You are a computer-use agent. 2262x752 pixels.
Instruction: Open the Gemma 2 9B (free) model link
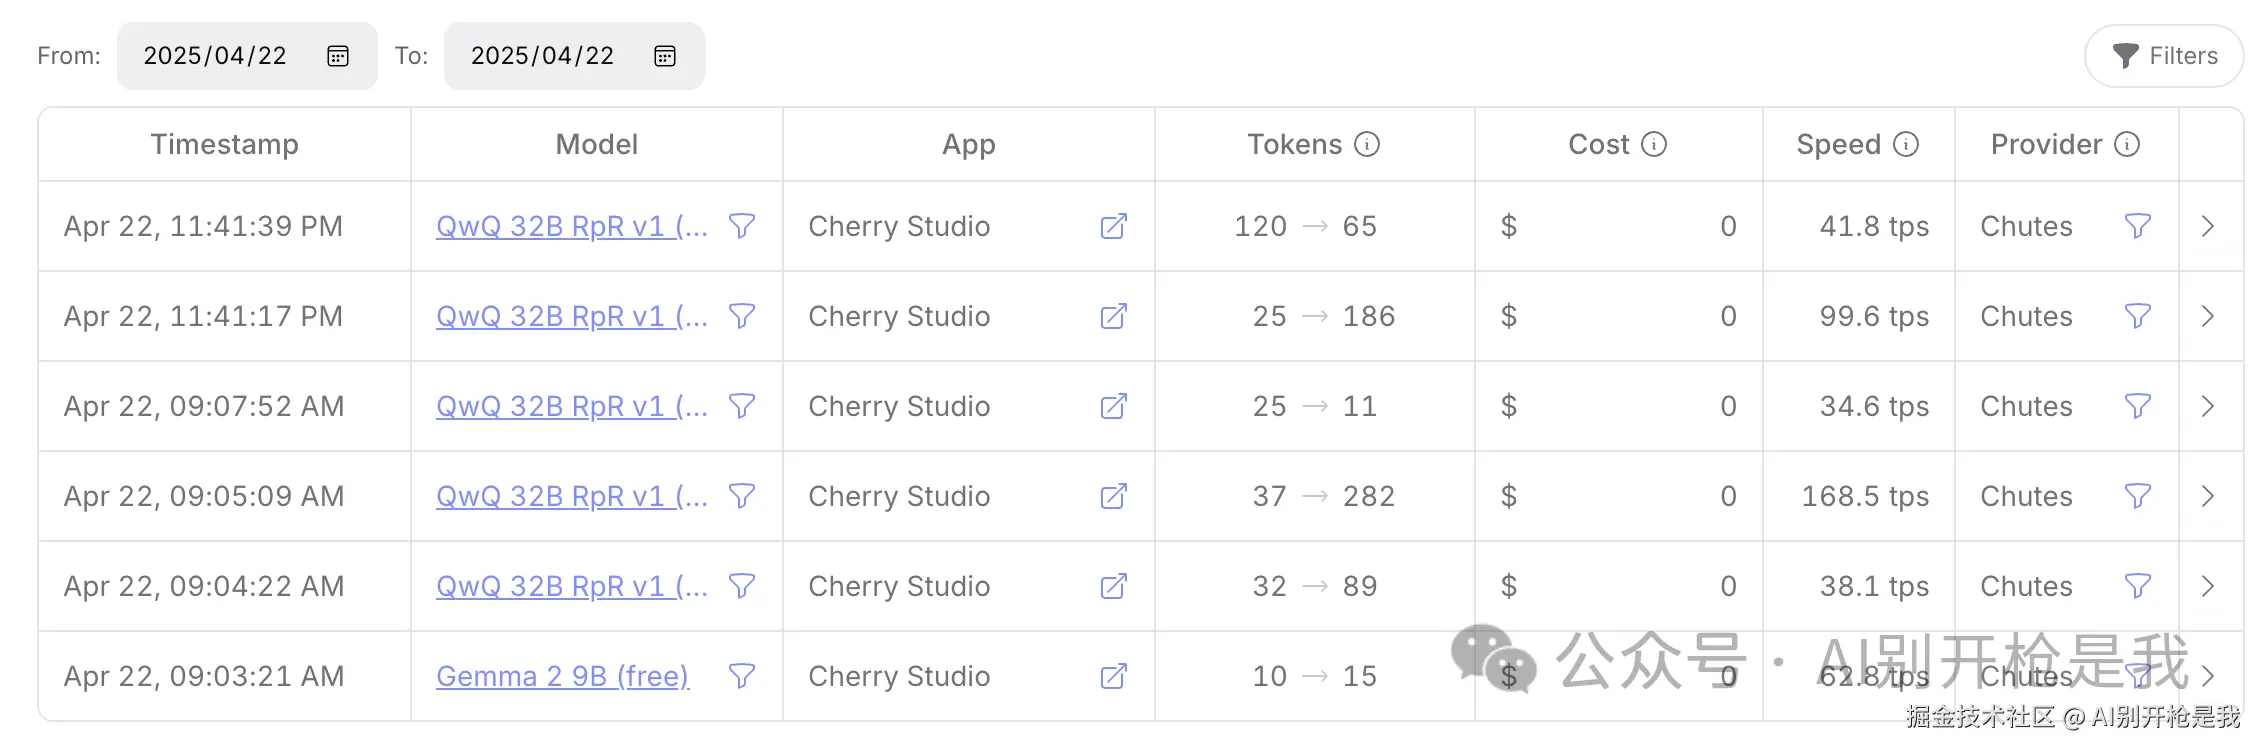[562, 677]
